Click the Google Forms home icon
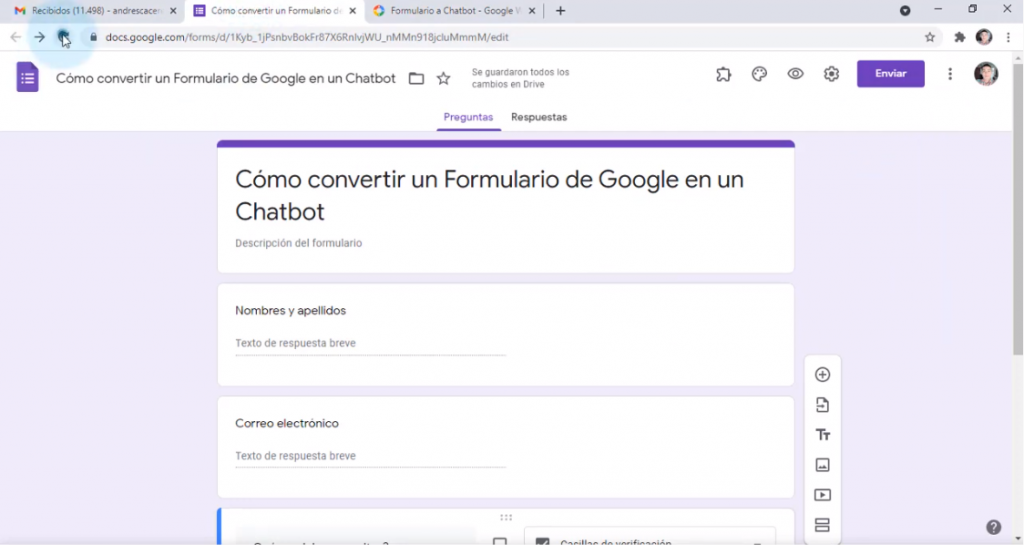Screen dimensions: 1024x545 pyautogui.click(x=27, y=77)
